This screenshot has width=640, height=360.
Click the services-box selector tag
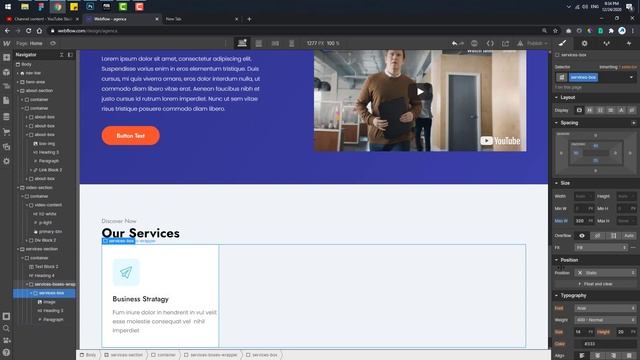click(x=583, y=77)
